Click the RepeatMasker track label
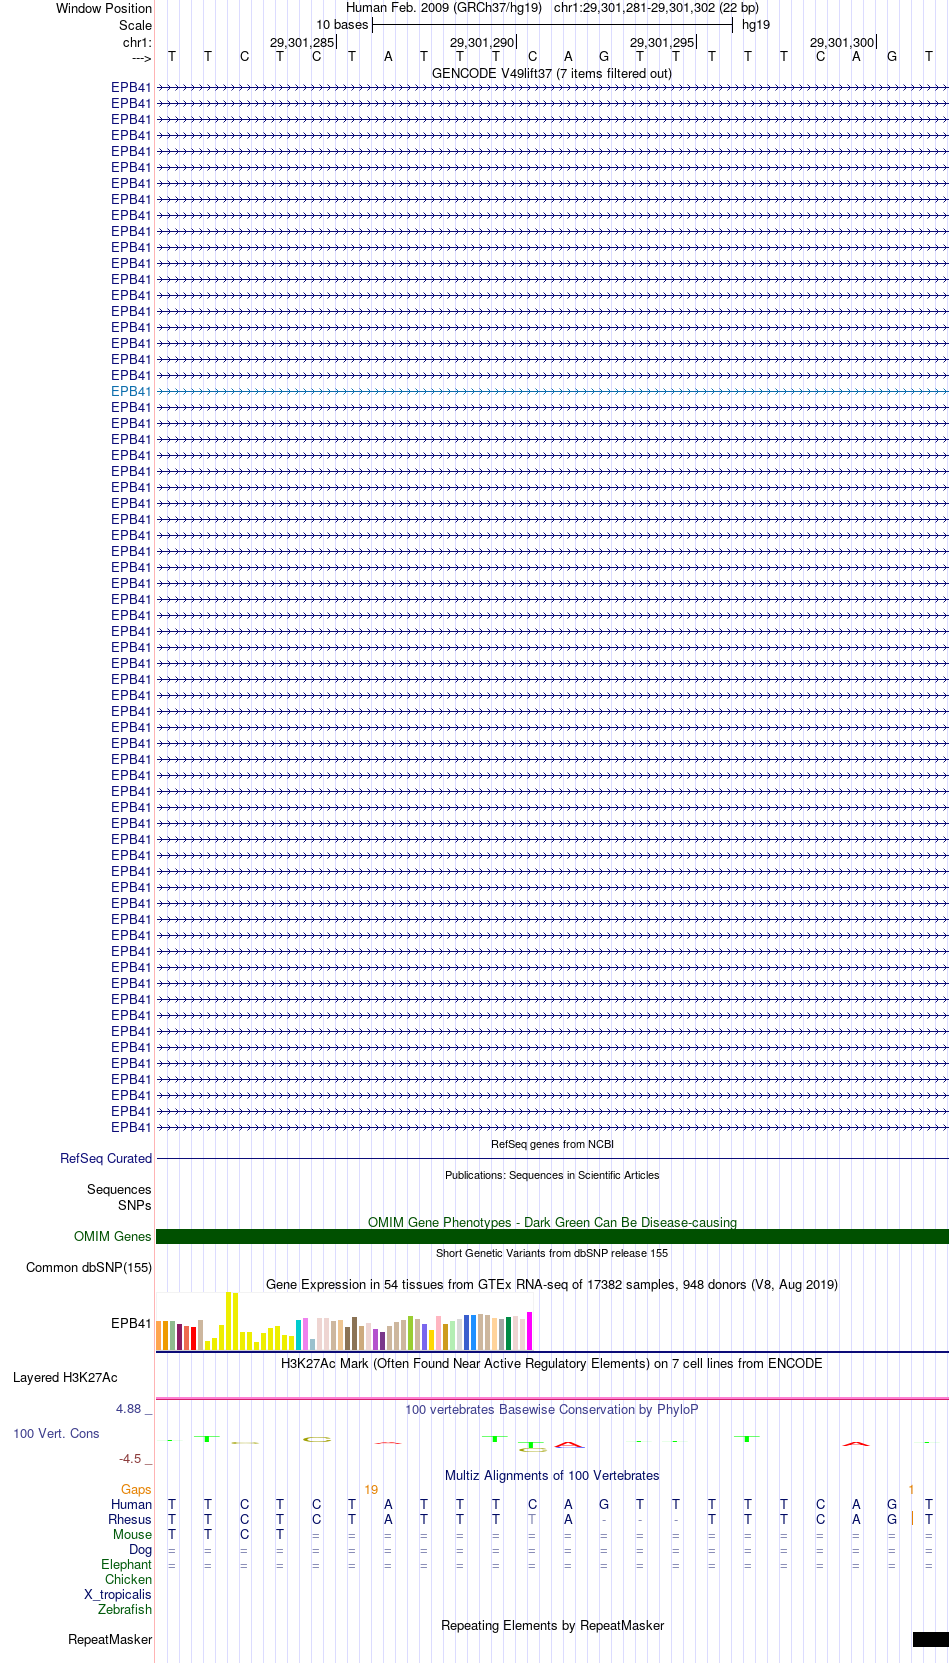This screenshot has height=1663, width=950. point(110,1639)
